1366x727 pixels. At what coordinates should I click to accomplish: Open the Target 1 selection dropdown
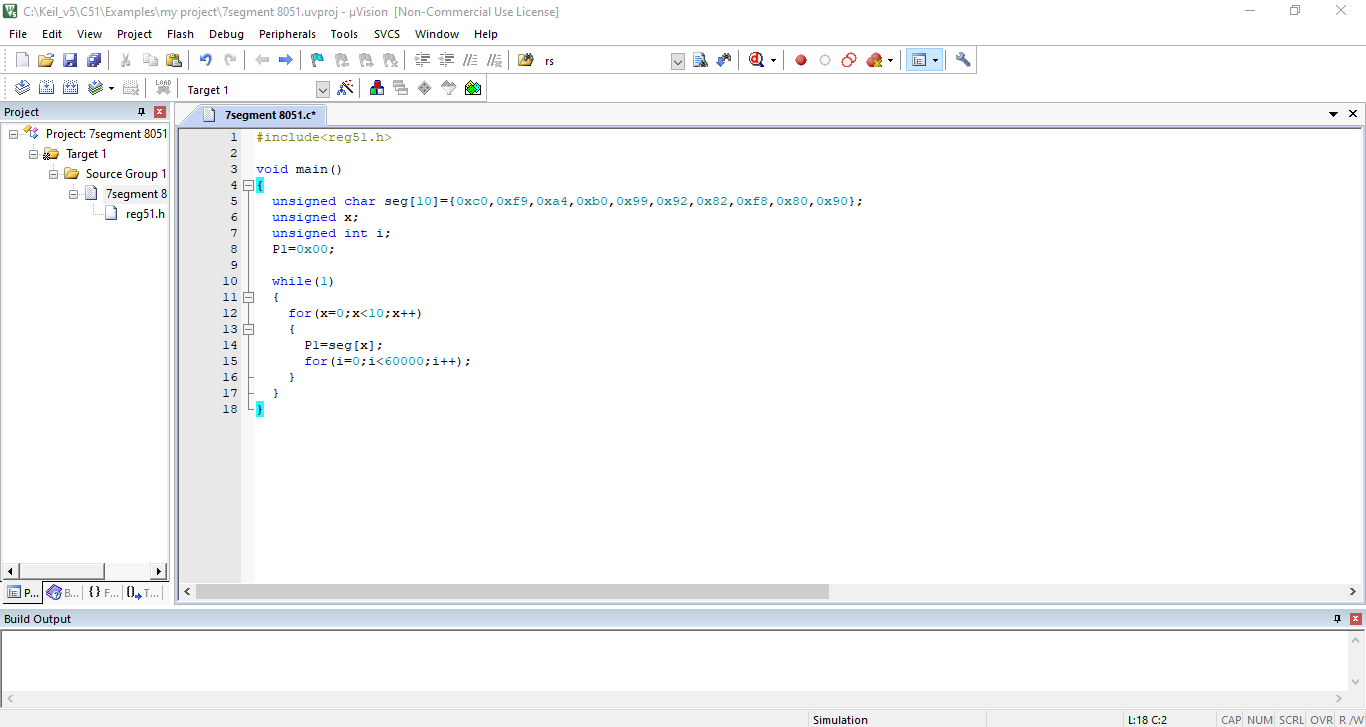(322, 88)
